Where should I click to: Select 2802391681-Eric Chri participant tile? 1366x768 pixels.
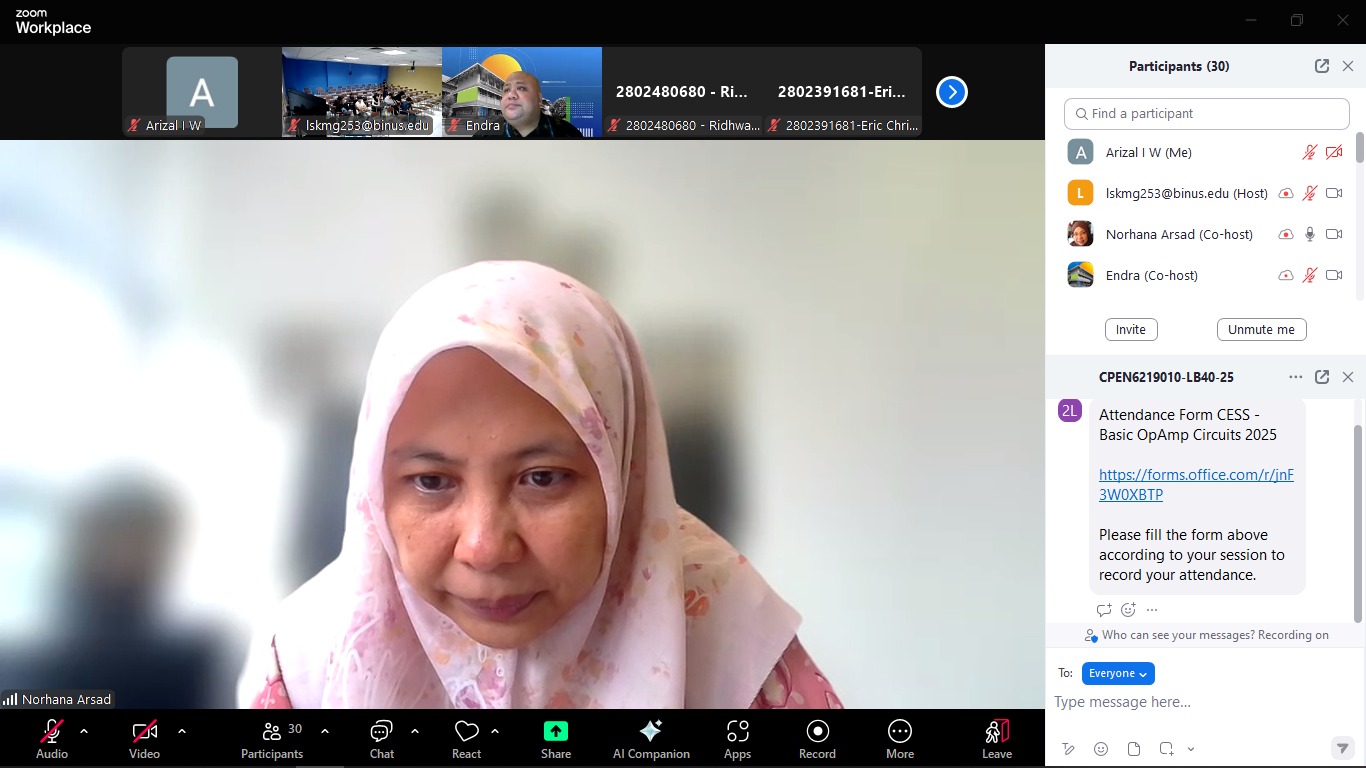(842, 92)
